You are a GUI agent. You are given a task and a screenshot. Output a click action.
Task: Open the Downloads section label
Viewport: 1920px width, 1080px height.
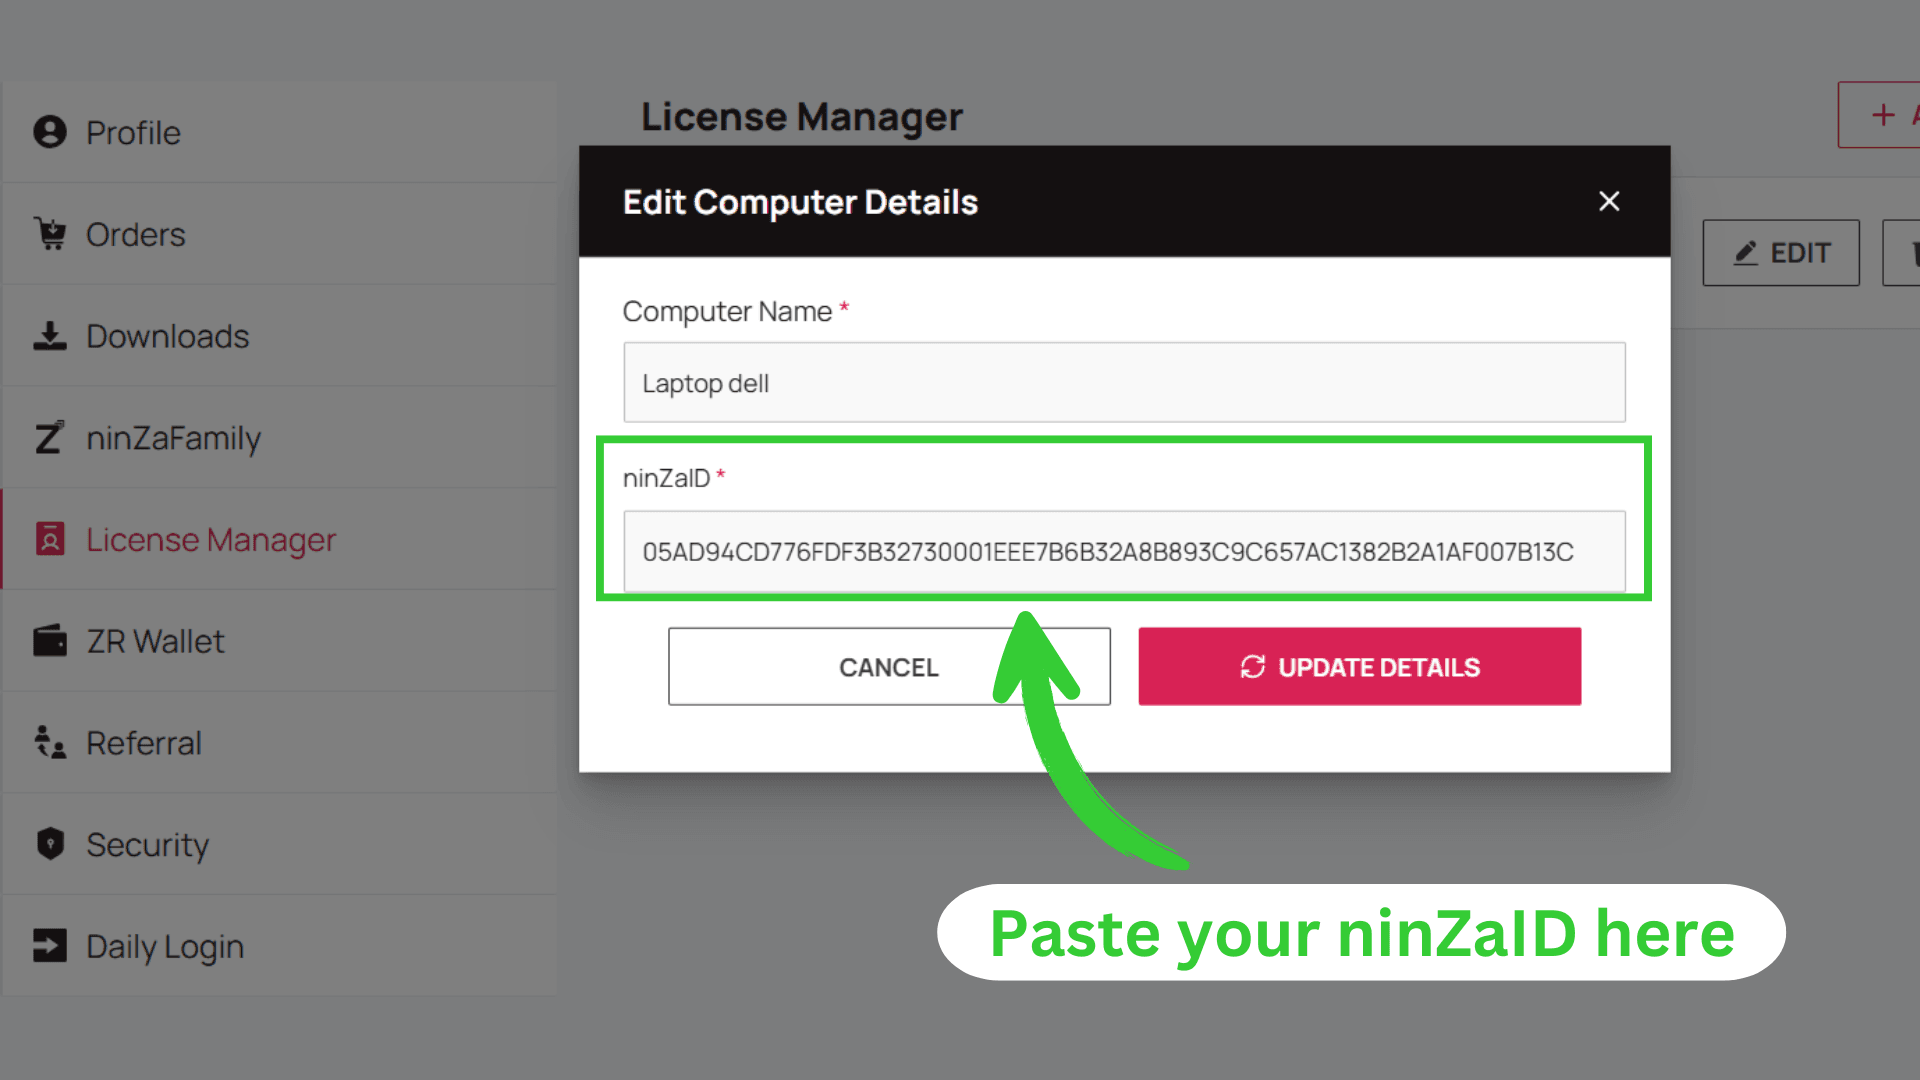pos(168,336)
